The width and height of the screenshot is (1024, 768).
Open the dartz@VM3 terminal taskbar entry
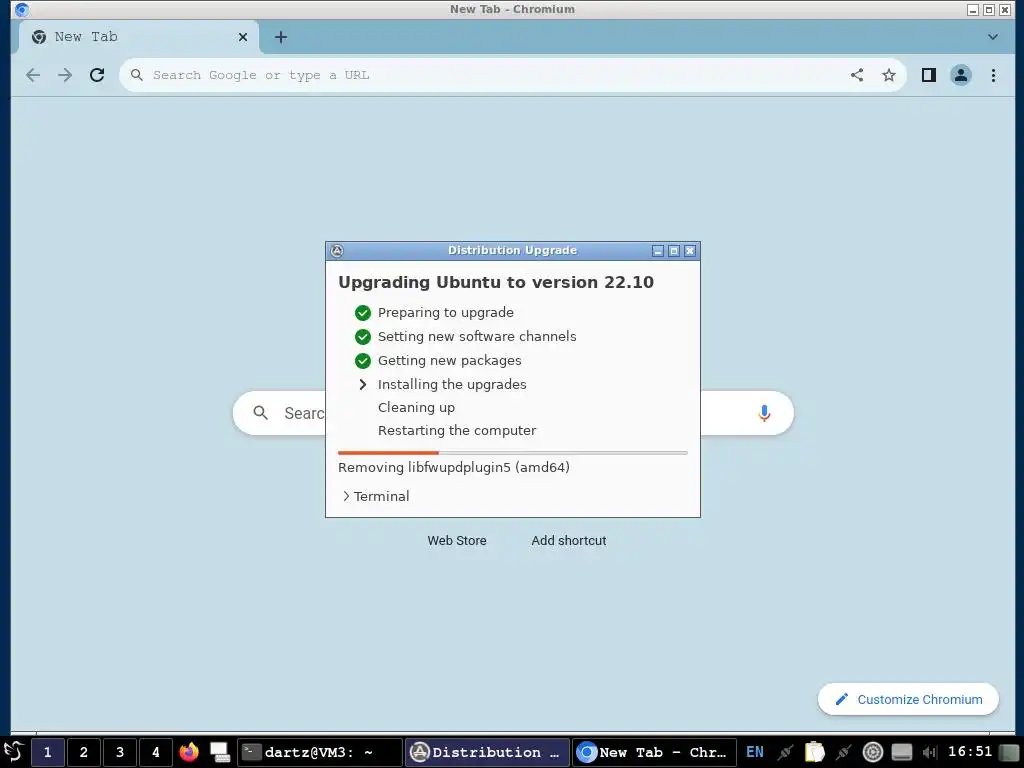click(319, 752)
